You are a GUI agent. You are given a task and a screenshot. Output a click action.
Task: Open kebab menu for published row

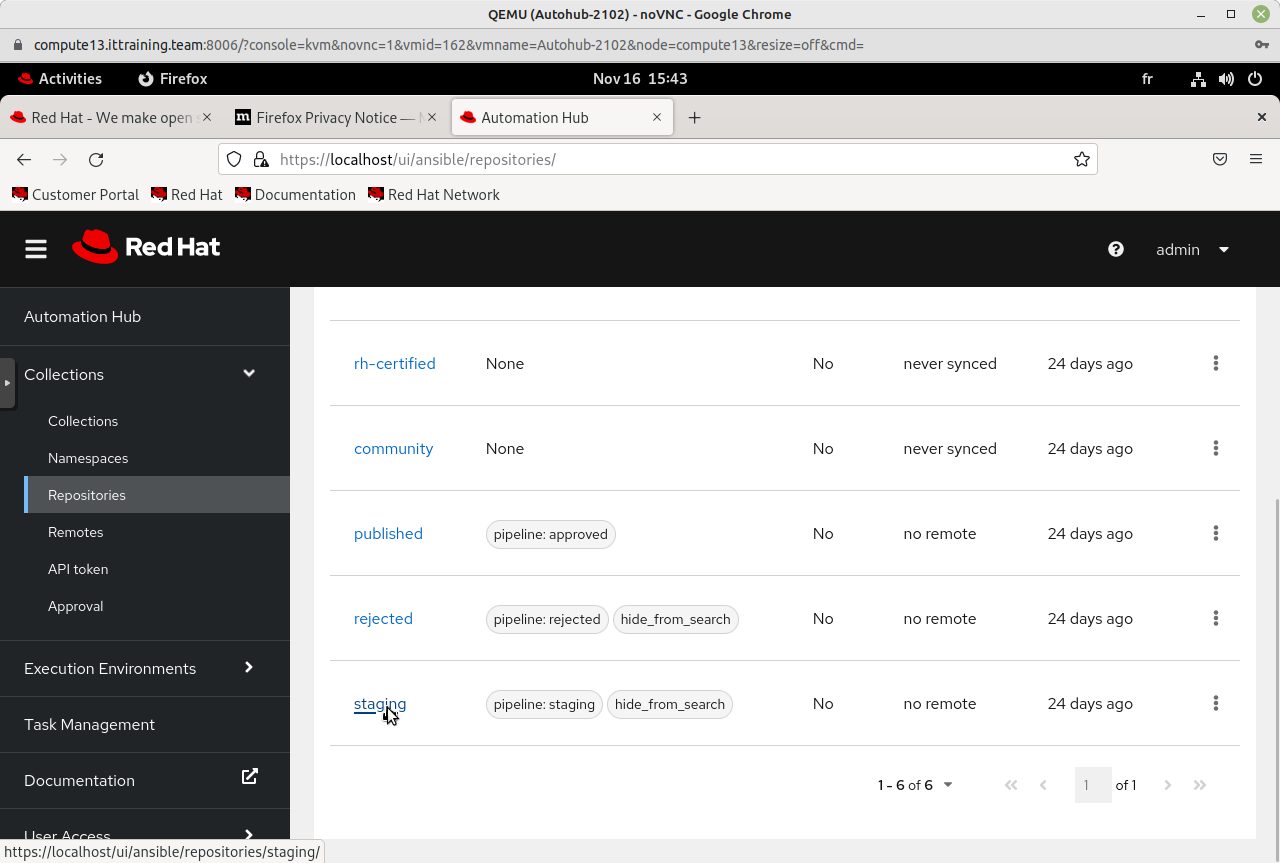pos(1216,533)
